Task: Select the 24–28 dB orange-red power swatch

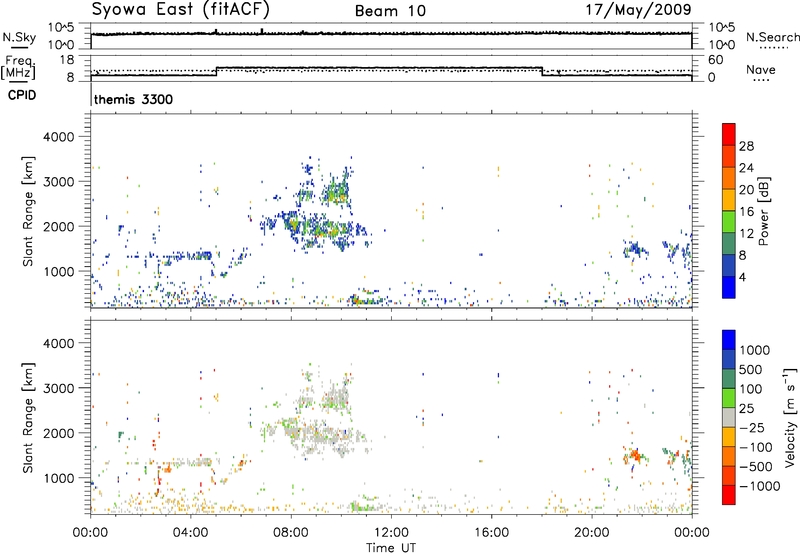Action: [x=729, y=156]
